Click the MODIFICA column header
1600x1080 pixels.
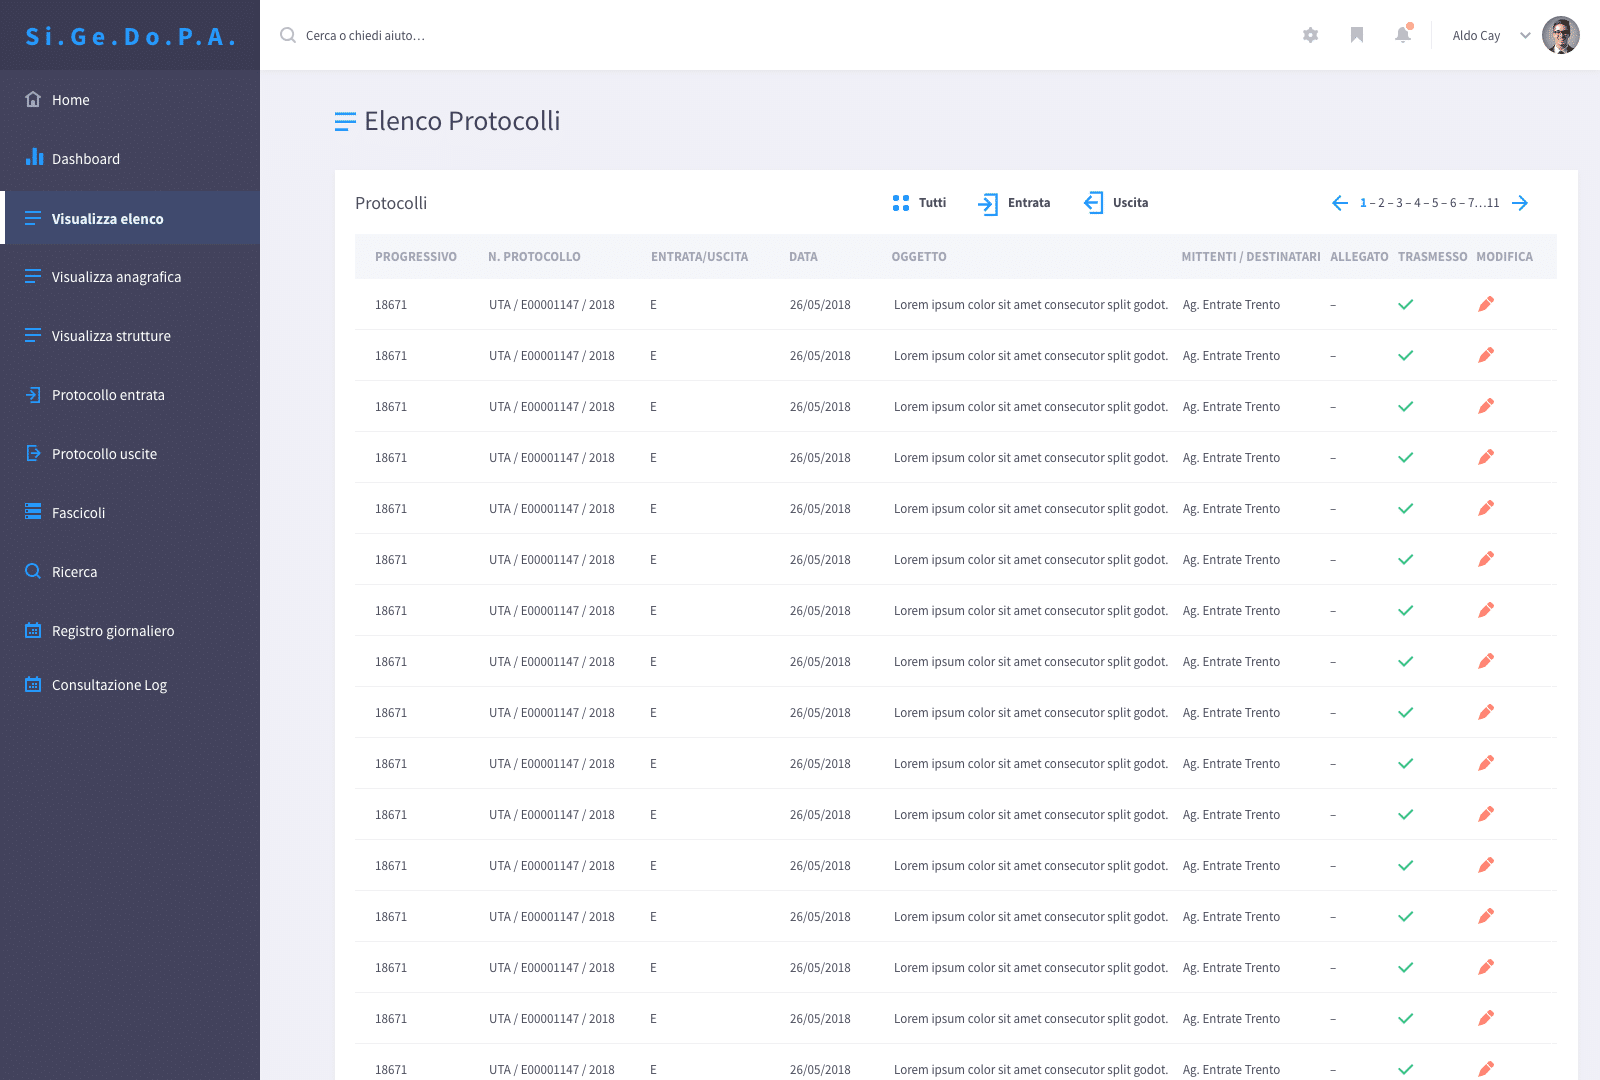click(1504, 257)
